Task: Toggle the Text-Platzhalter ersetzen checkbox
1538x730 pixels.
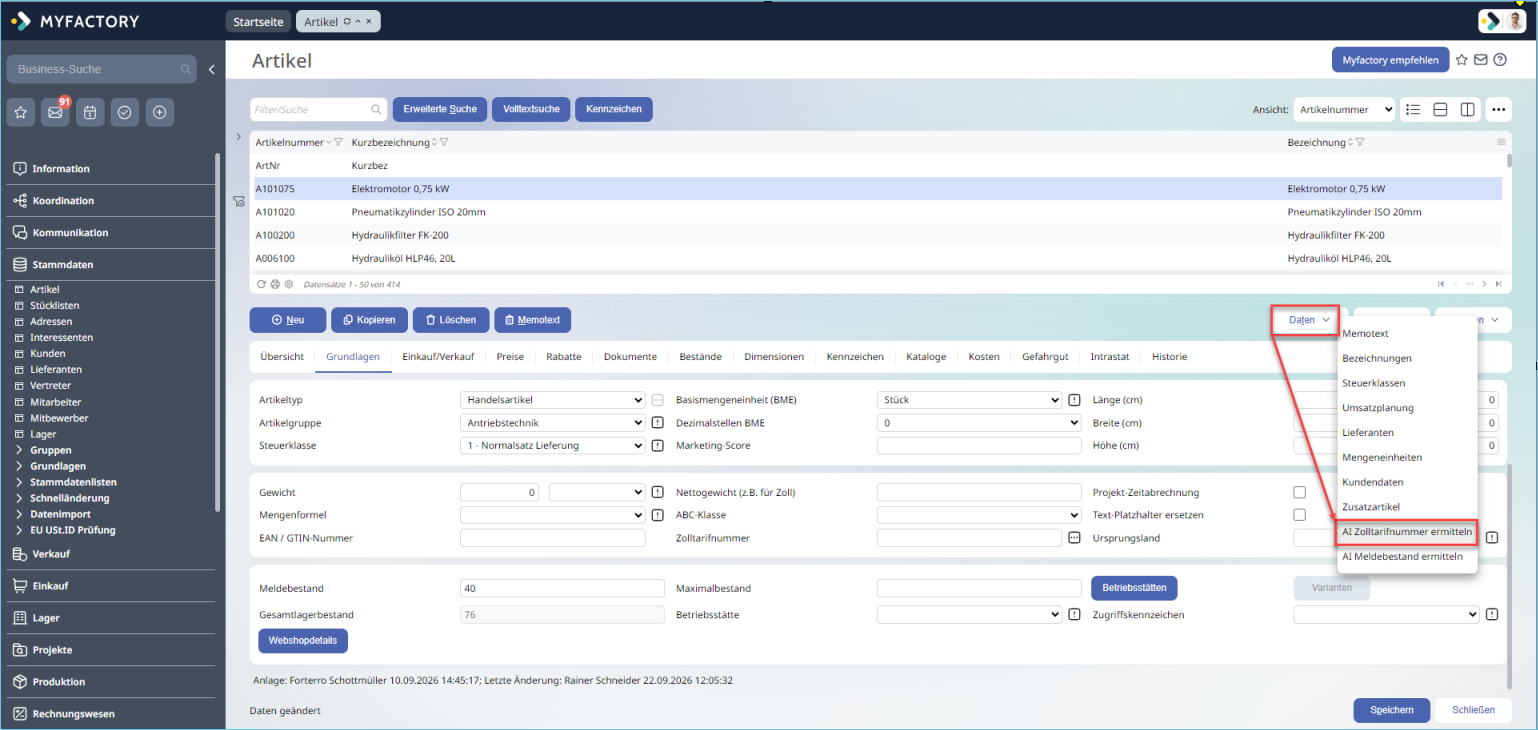Action: click(x=1300, y=515)
